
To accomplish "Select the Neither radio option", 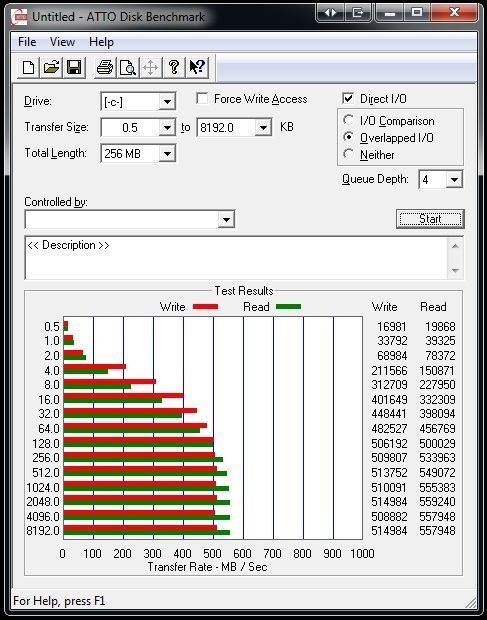I will tap(348, 154).
